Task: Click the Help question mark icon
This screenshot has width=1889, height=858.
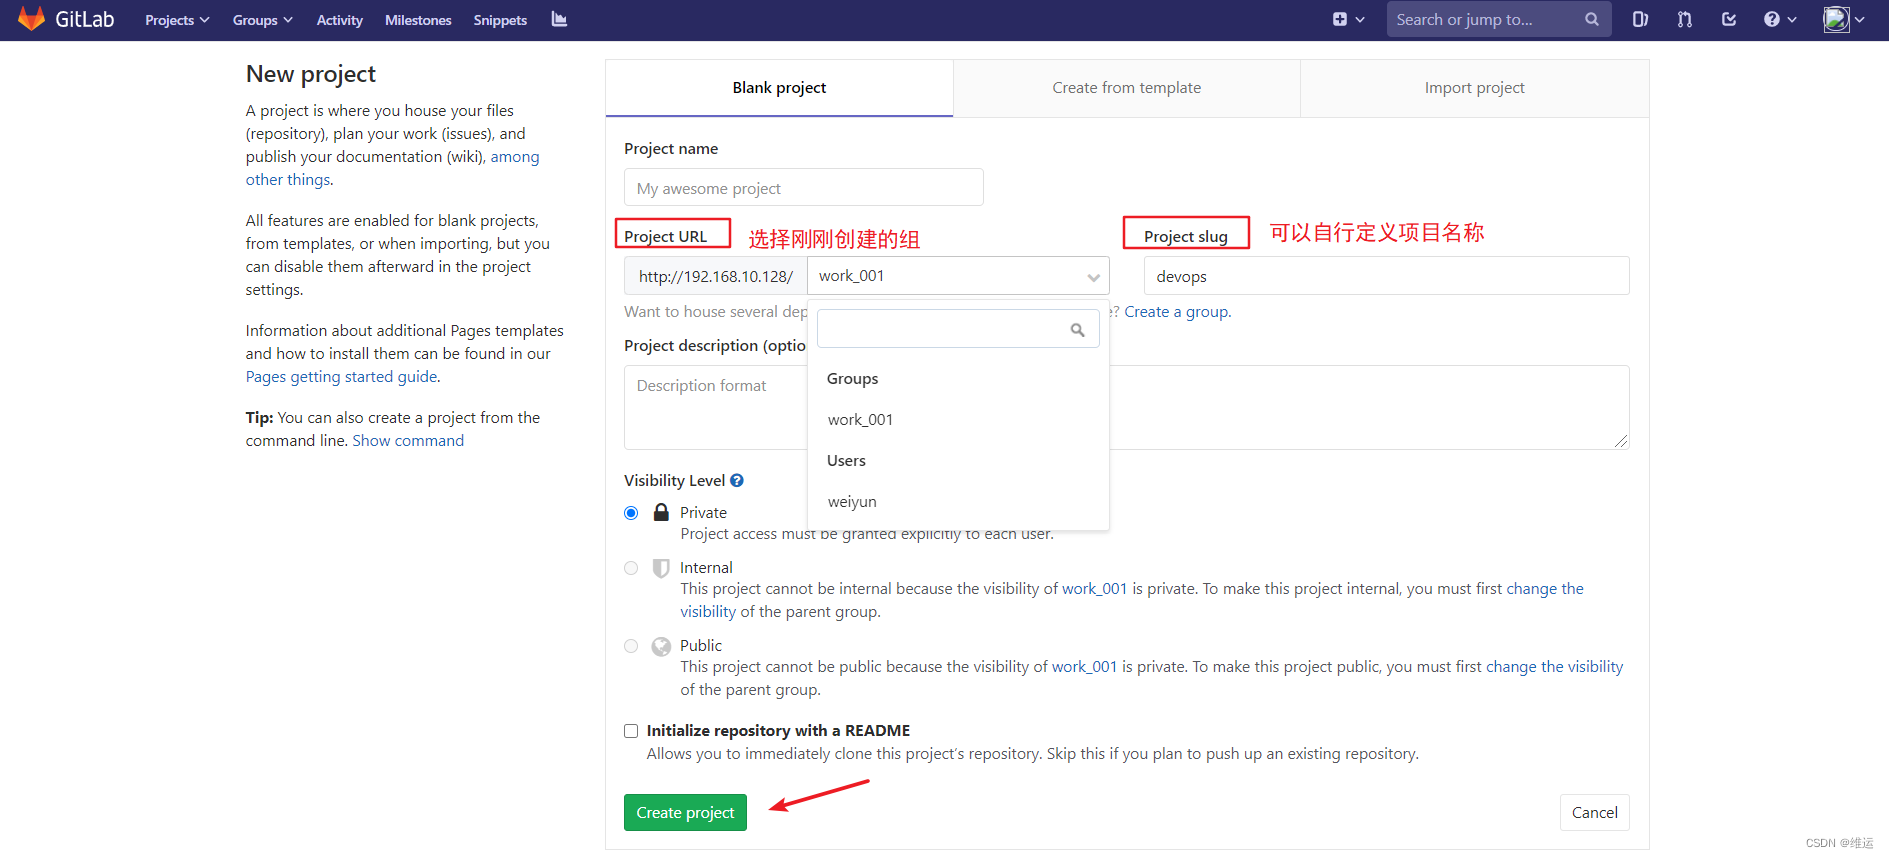Action: click(x=1772, y=19)
